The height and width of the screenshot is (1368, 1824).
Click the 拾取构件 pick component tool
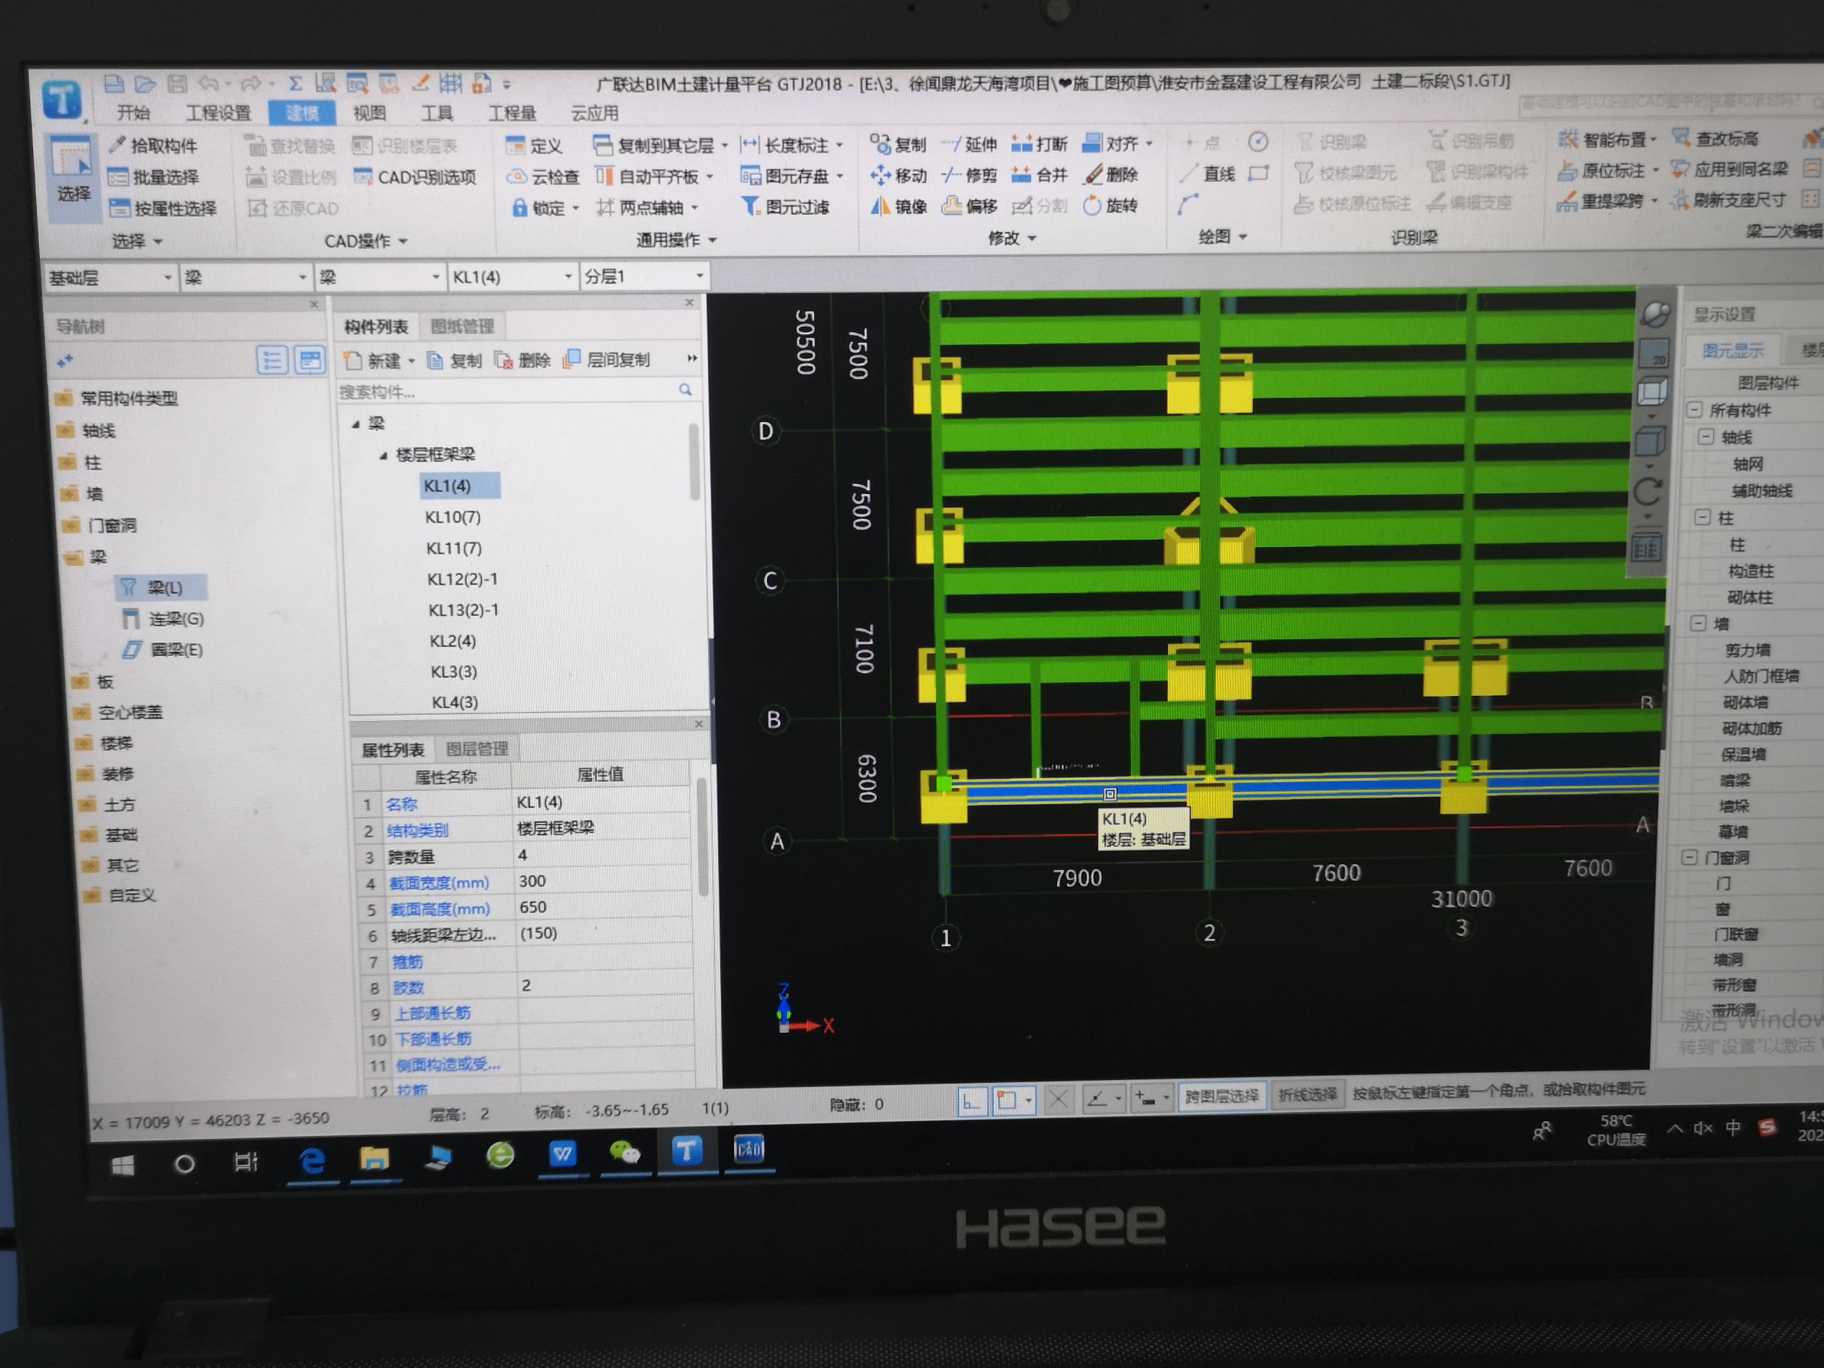tap(153, 146)
